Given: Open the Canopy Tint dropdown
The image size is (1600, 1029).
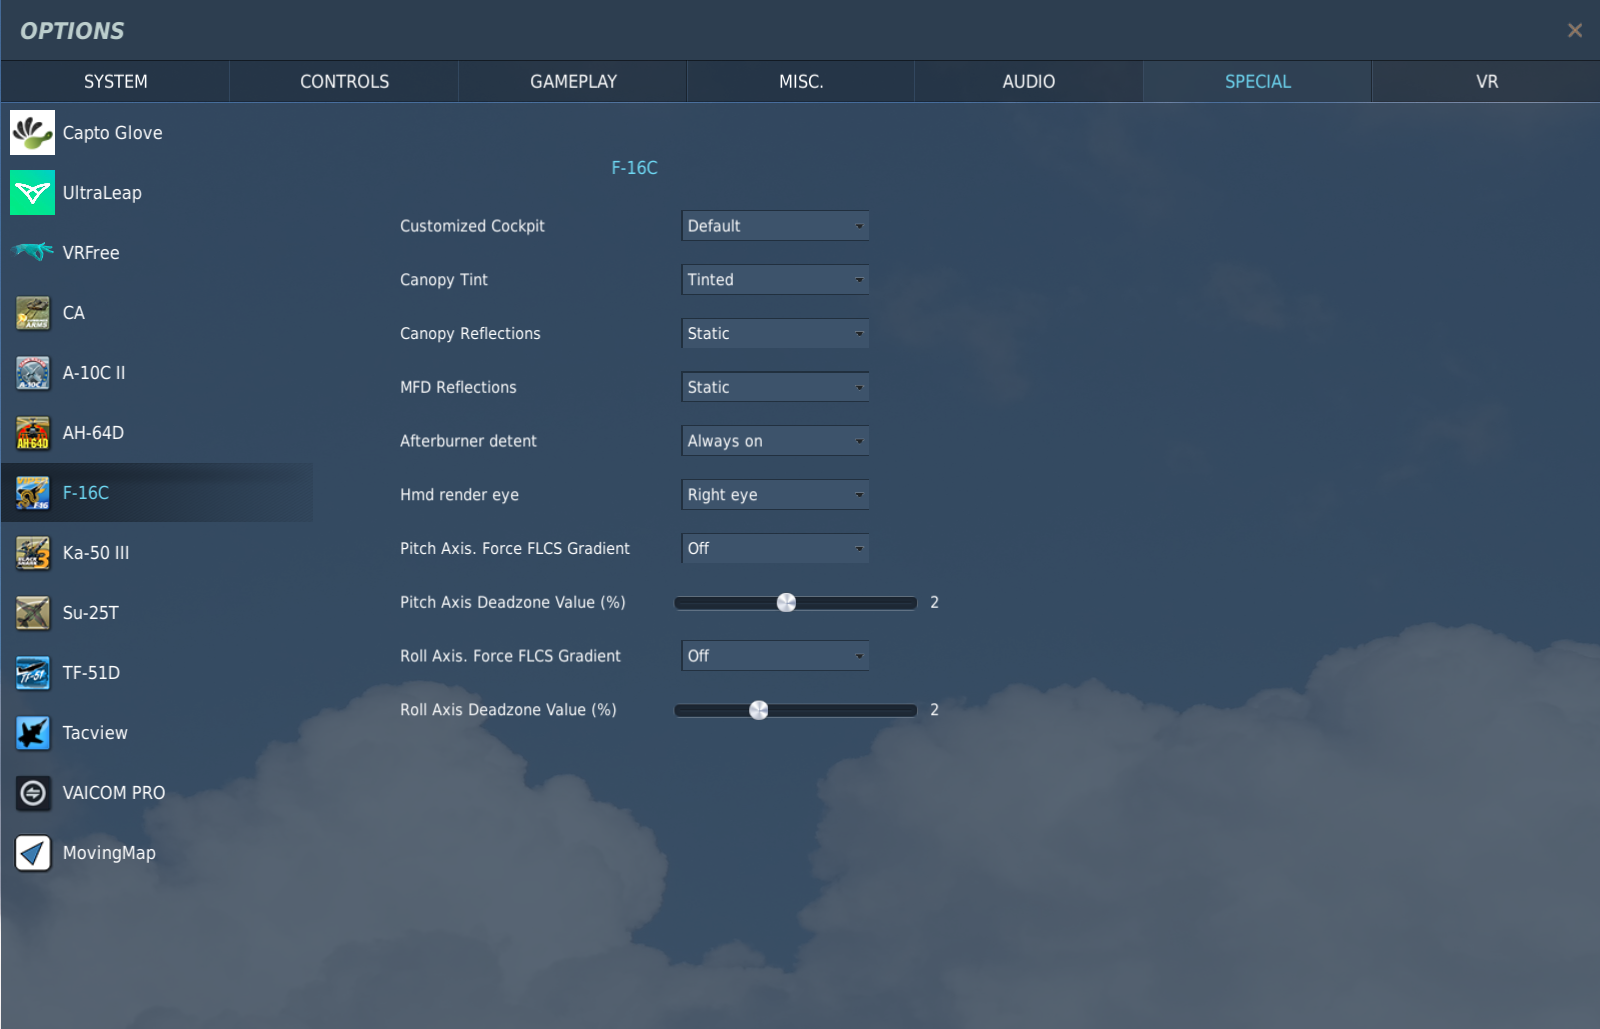Looking at the screenshot, I should [x=775, y=280].
